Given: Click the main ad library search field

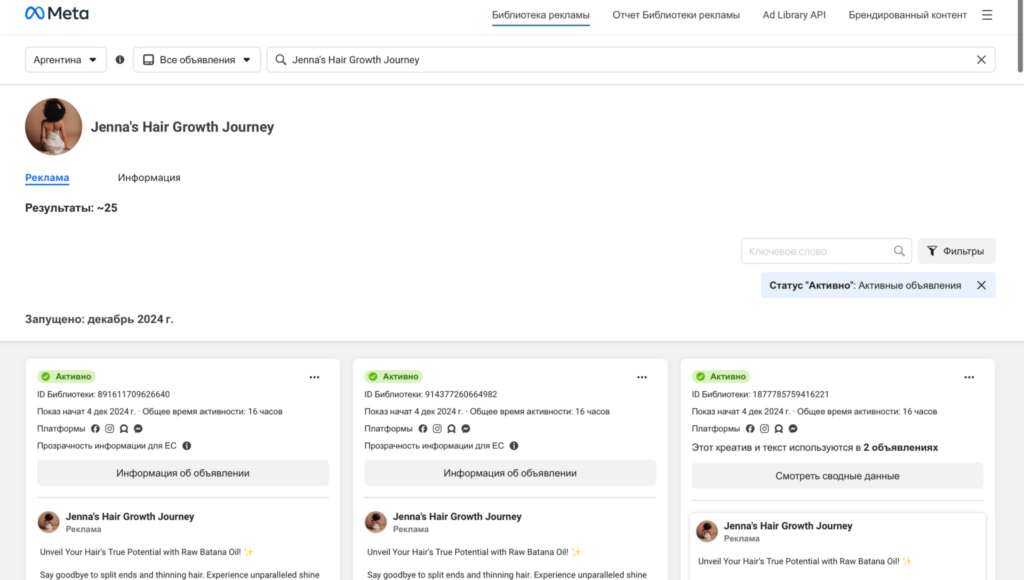Looking at the screenshot, I should tap(631, 59).
